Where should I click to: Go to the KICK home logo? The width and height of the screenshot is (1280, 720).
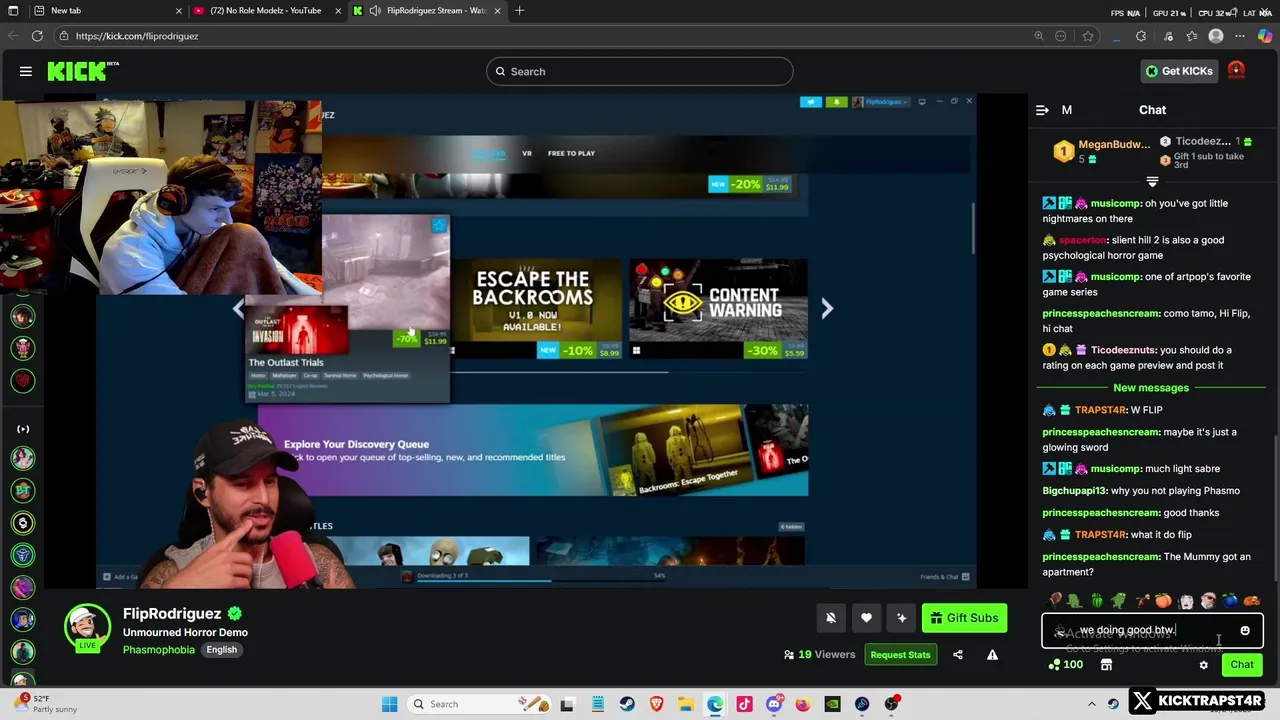(83, 71)
